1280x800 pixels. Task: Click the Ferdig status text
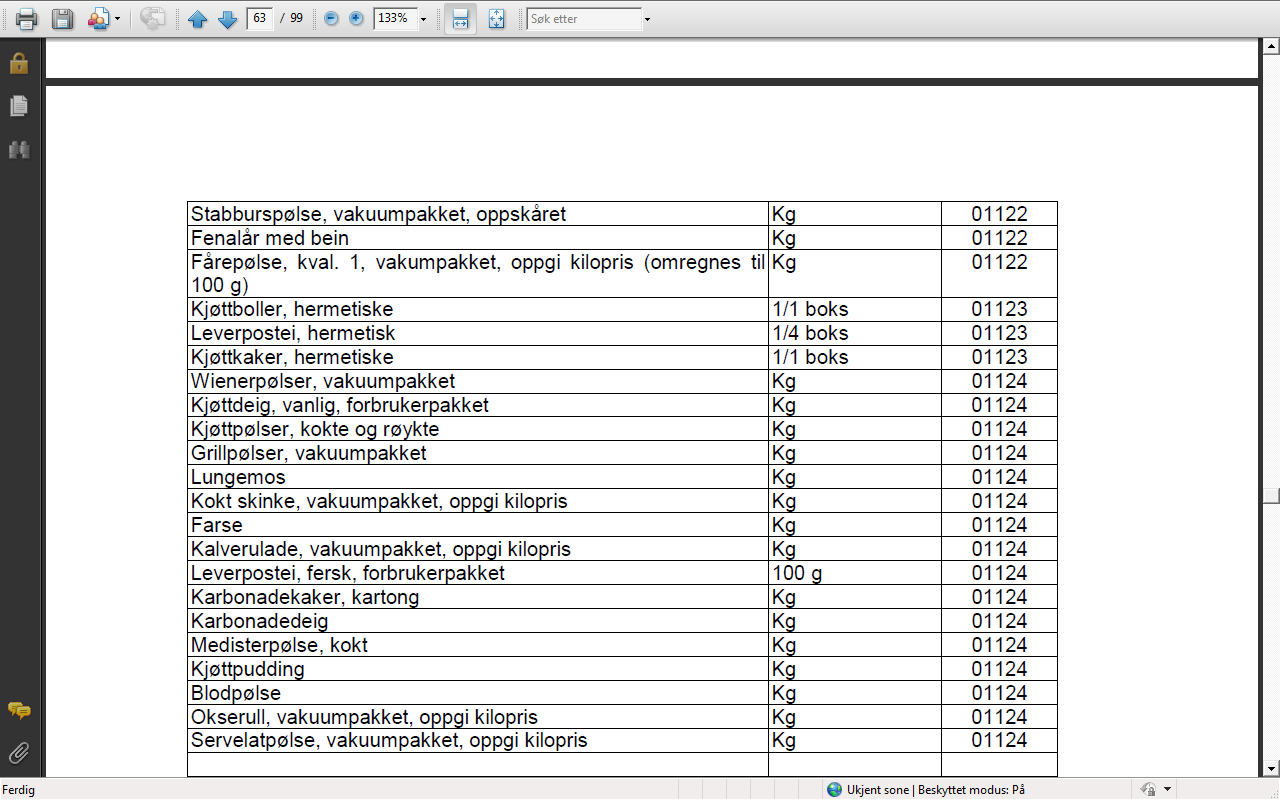click(19, 789)
